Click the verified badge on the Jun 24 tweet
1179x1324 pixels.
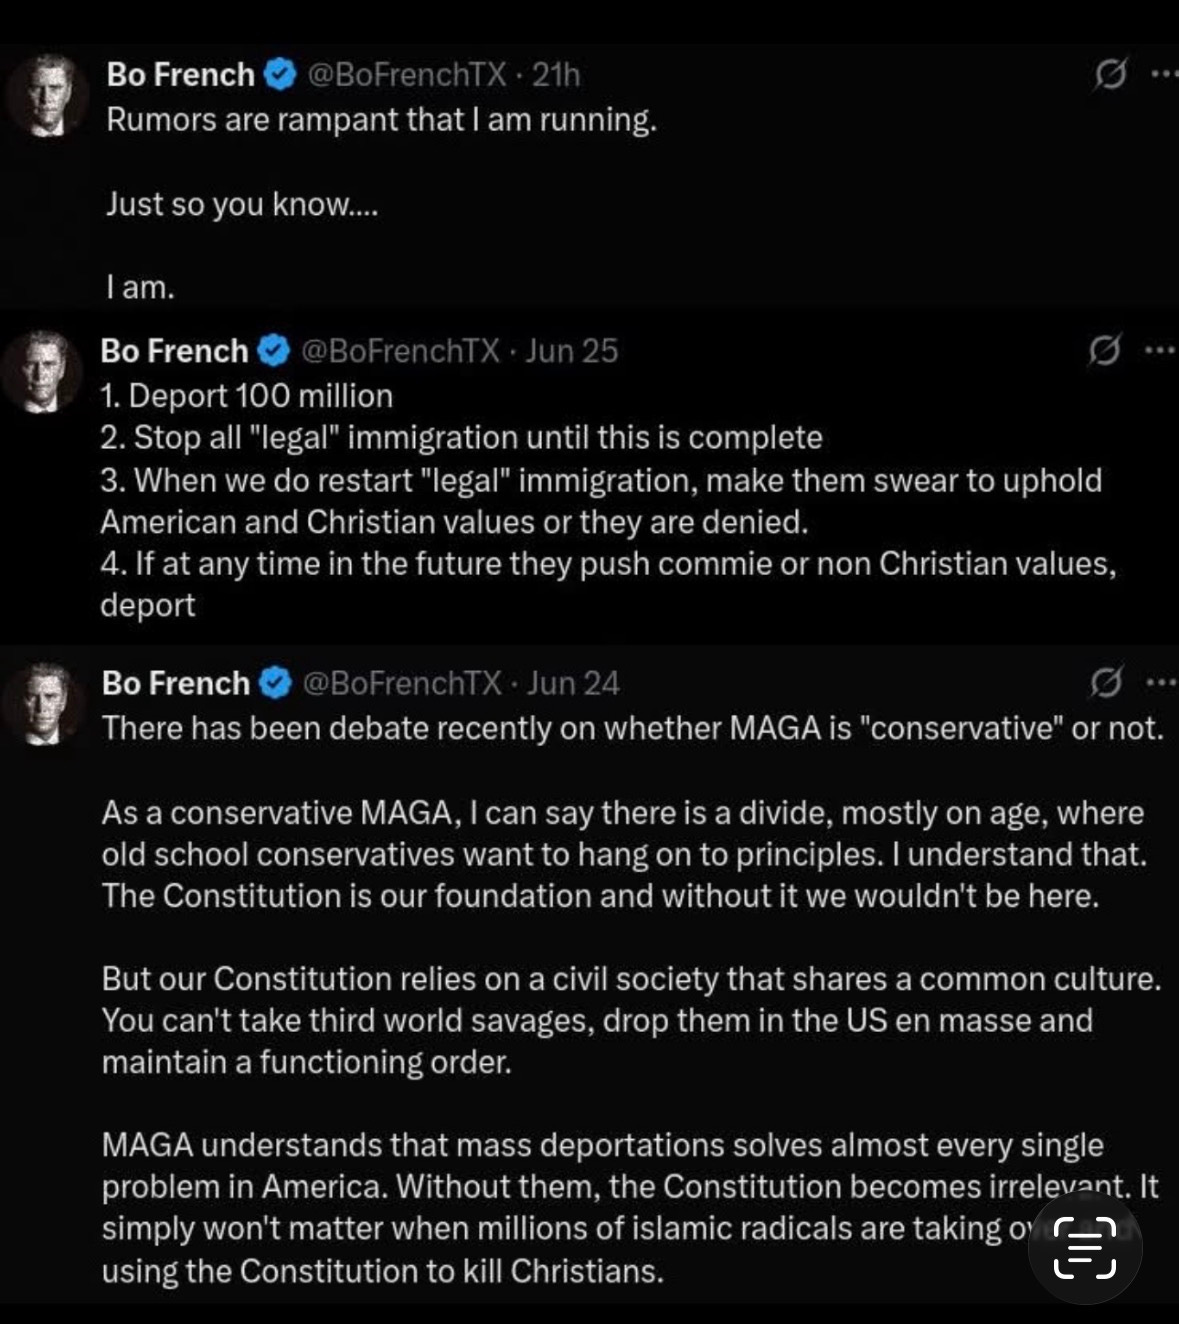click(x=275, y=684)
